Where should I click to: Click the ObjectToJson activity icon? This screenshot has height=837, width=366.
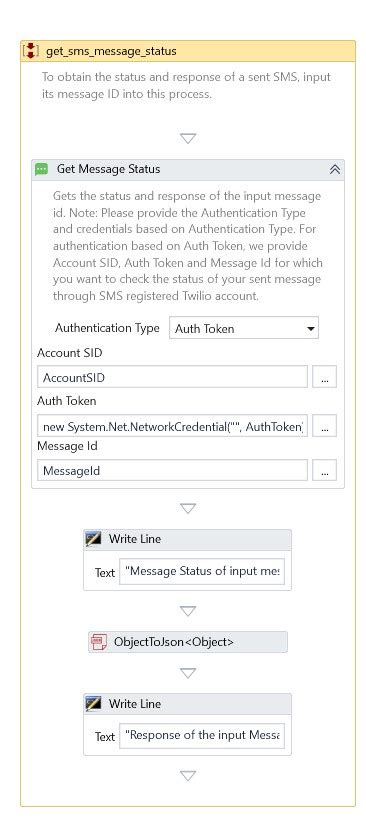[x=99, y=642]
